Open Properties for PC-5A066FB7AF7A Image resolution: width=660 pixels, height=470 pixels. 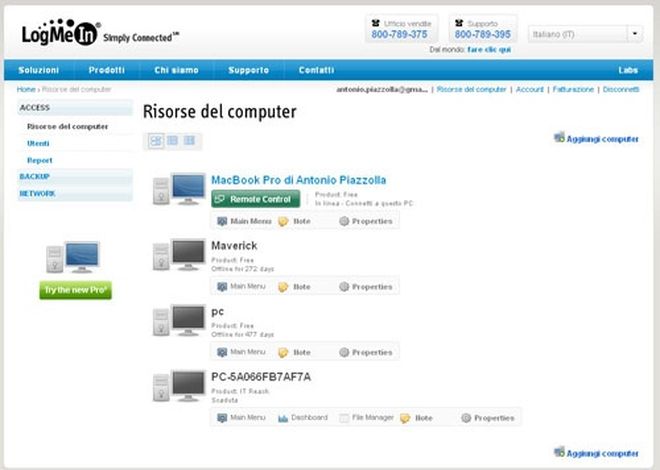pos(488,418)
